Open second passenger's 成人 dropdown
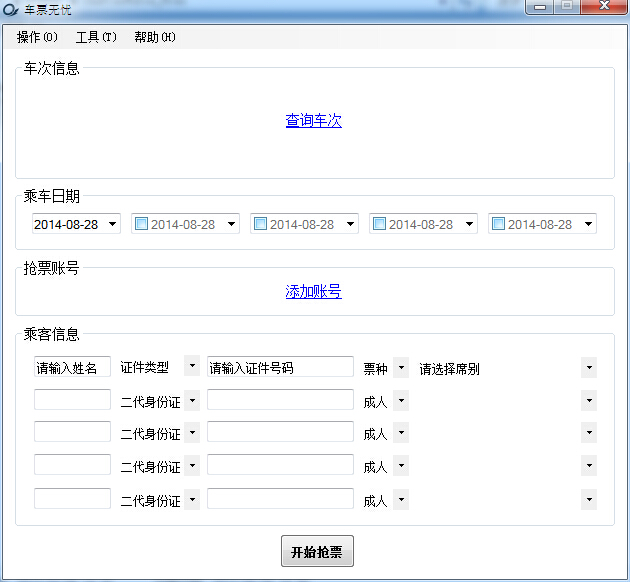The width and height of the screenshot is (630, 582). coord(401,433)
